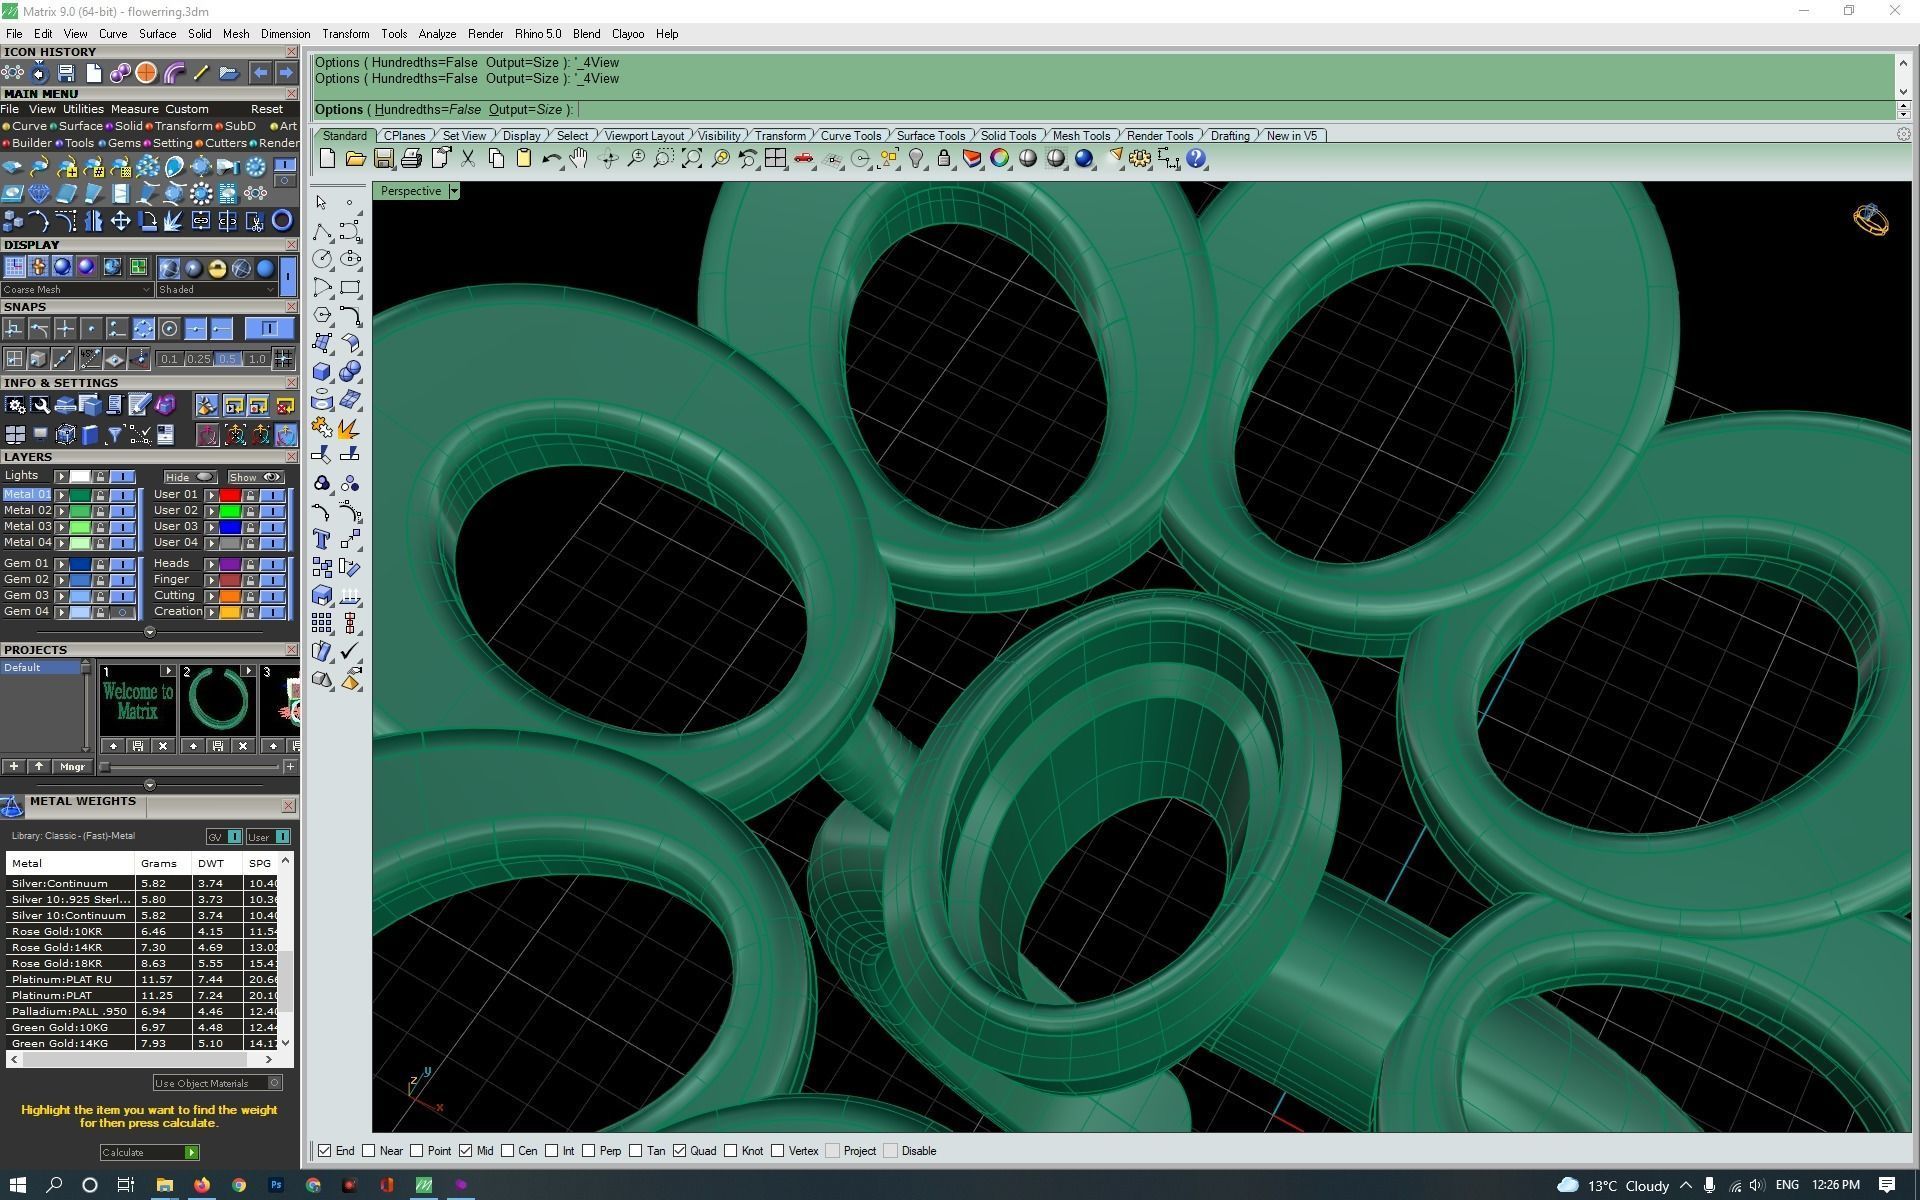Click the Metal 01 layer green color swatch
The width and height of the screenshot is (1920, 1200).
pyautogui.click(x=80, y=495)
